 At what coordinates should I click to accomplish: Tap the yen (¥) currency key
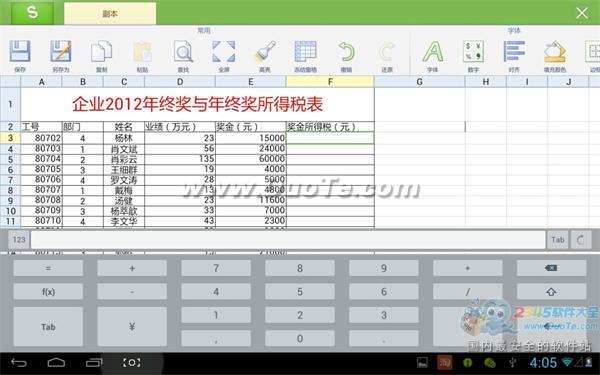(x=132, y=327)
